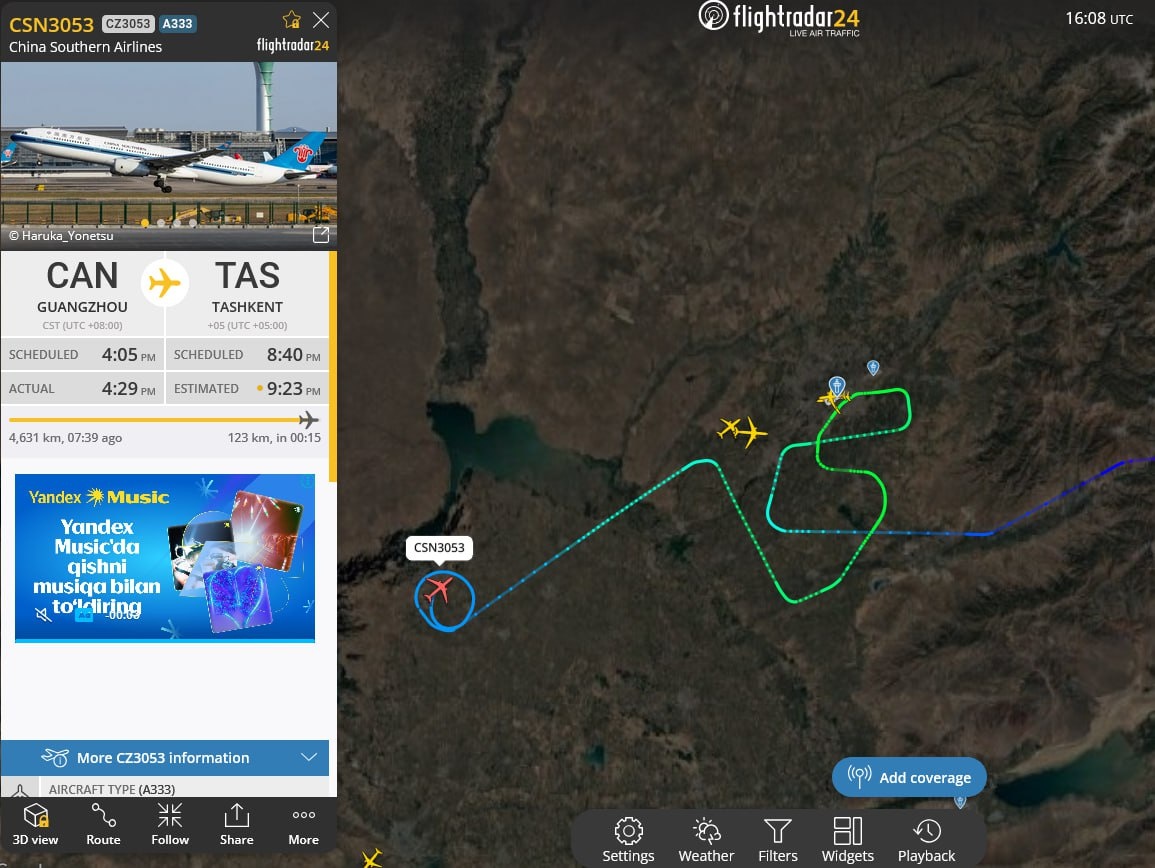This screenshot has height=868, width=1155.
Task: Share this flight
Action: point(236,825)
